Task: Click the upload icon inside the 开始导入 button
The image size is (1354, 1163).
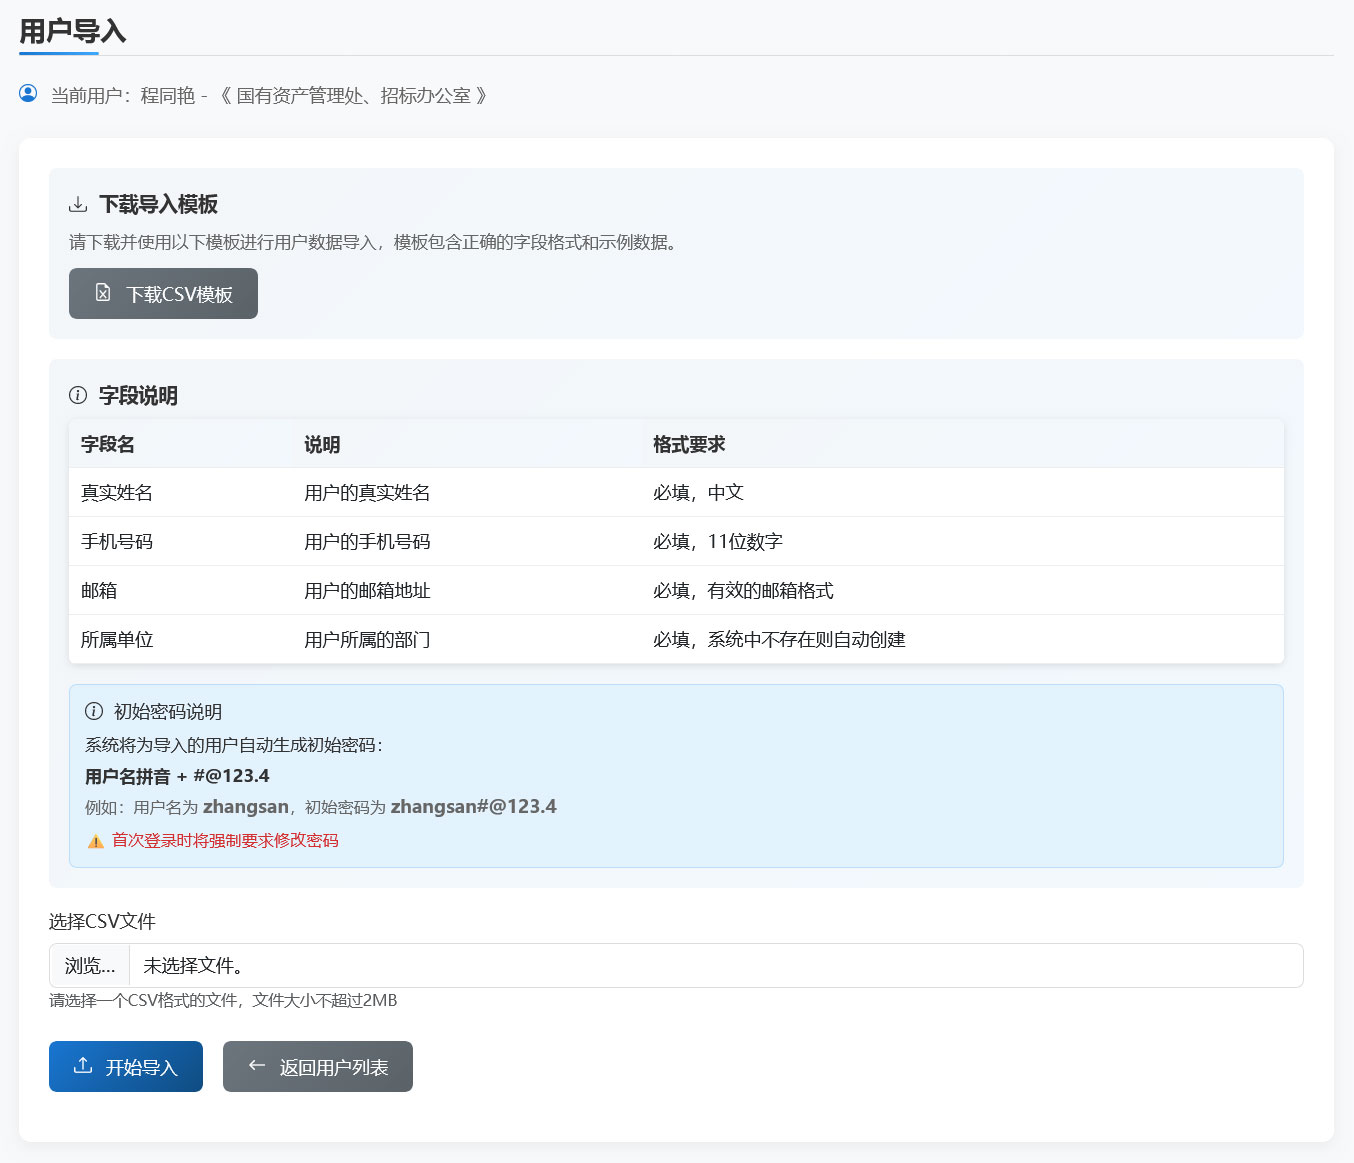Action: 82,1066
